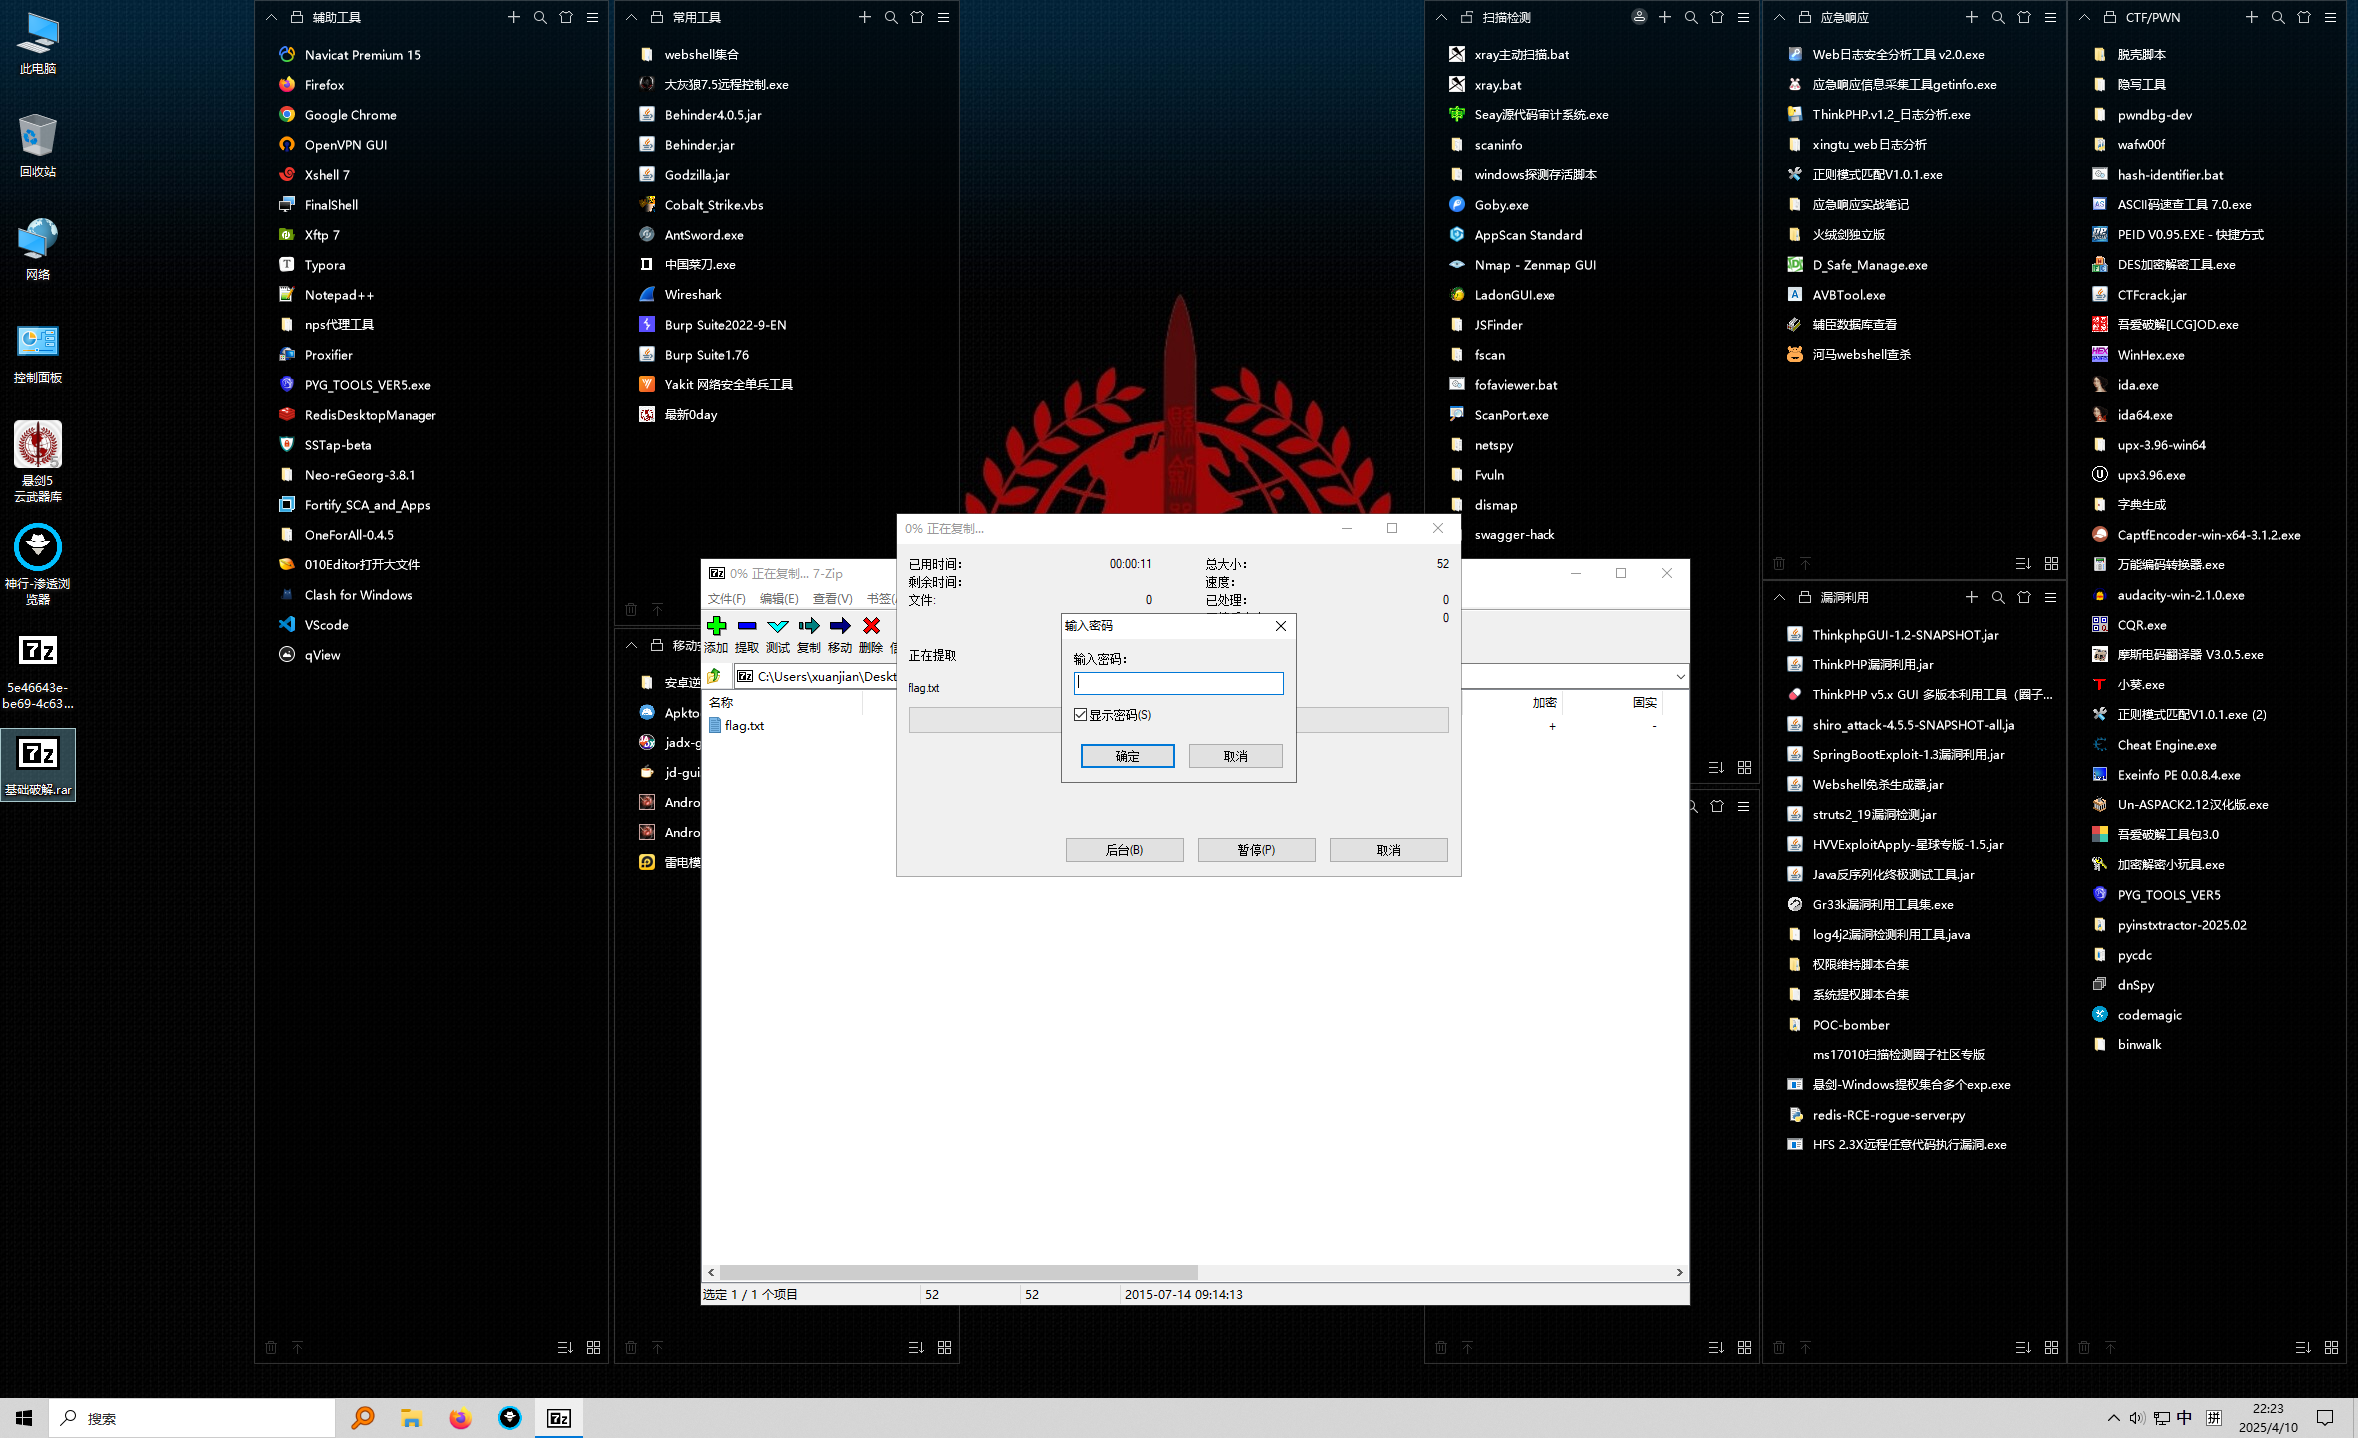Click the 移动 (Move) toolbar icon
2358x1438 pixels.
pyautogui.click(x=840, y=626)
